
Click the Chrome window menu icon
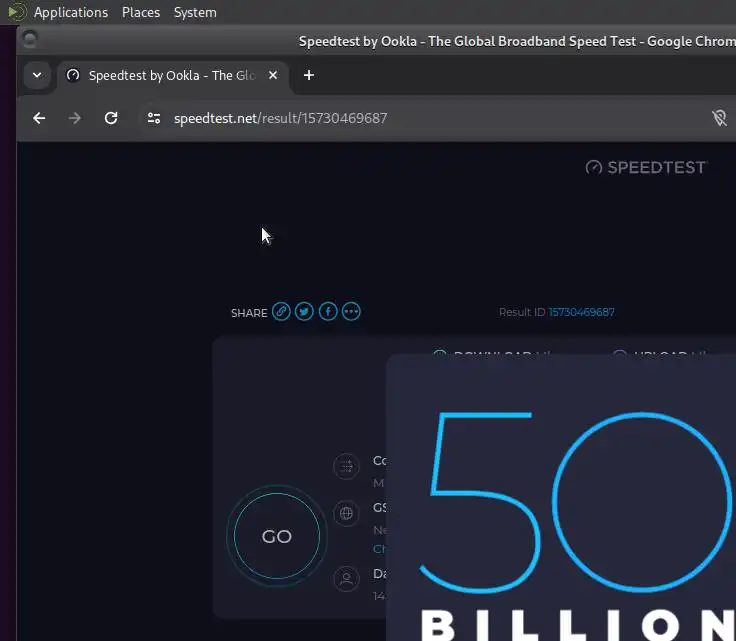click(x=30, y=39)
